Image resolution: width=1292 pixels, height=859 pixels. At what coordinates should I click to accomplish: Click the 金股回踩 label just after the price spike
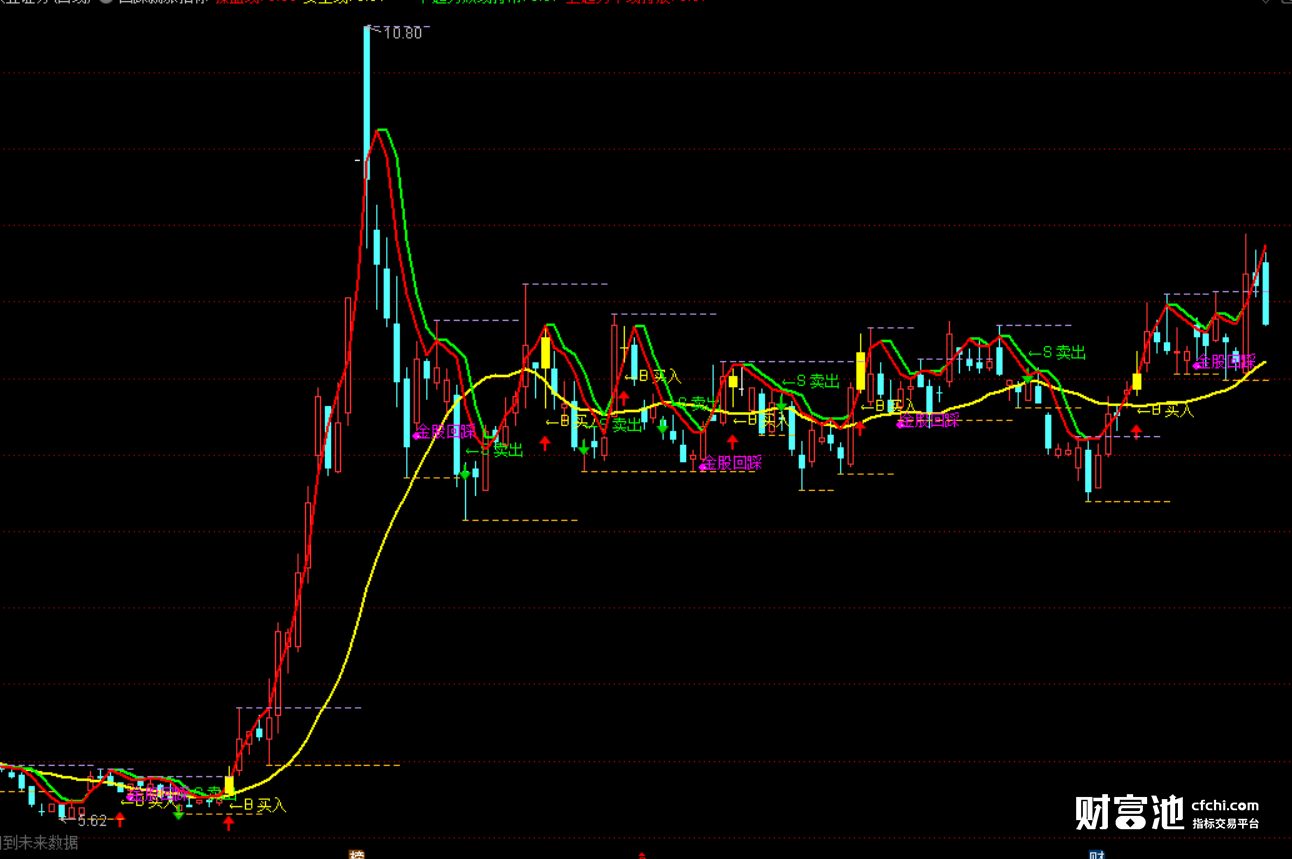click(445, 432)
